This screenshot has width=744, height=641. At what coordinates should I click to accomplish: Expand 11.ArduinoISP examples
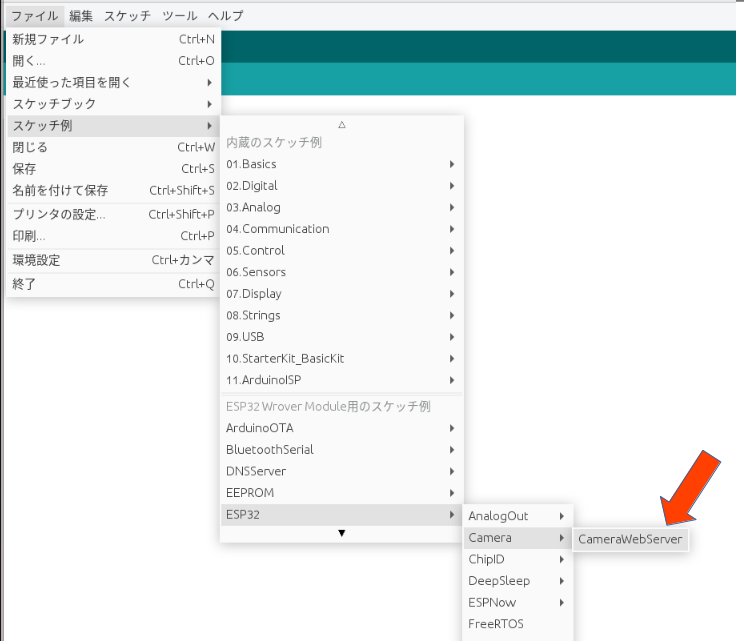click(342, 380)
